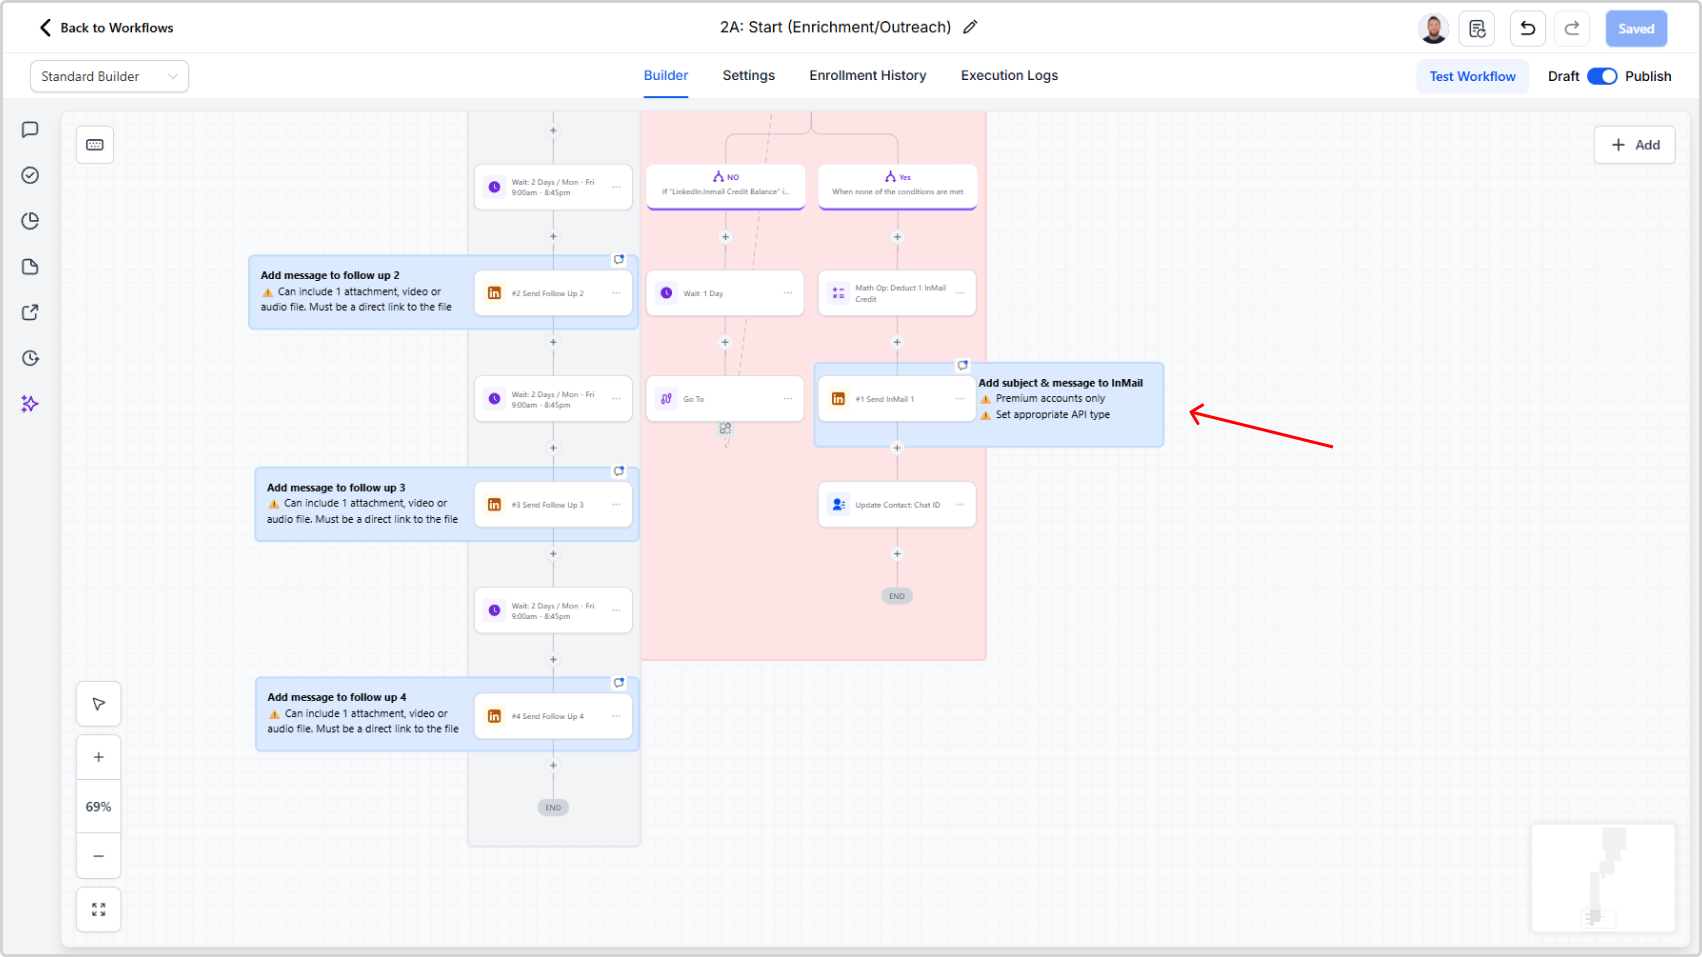This screenshot has width=1702, height=957.
Task: Switch to the Execution Logs tab
Action: coord(1009,76)
